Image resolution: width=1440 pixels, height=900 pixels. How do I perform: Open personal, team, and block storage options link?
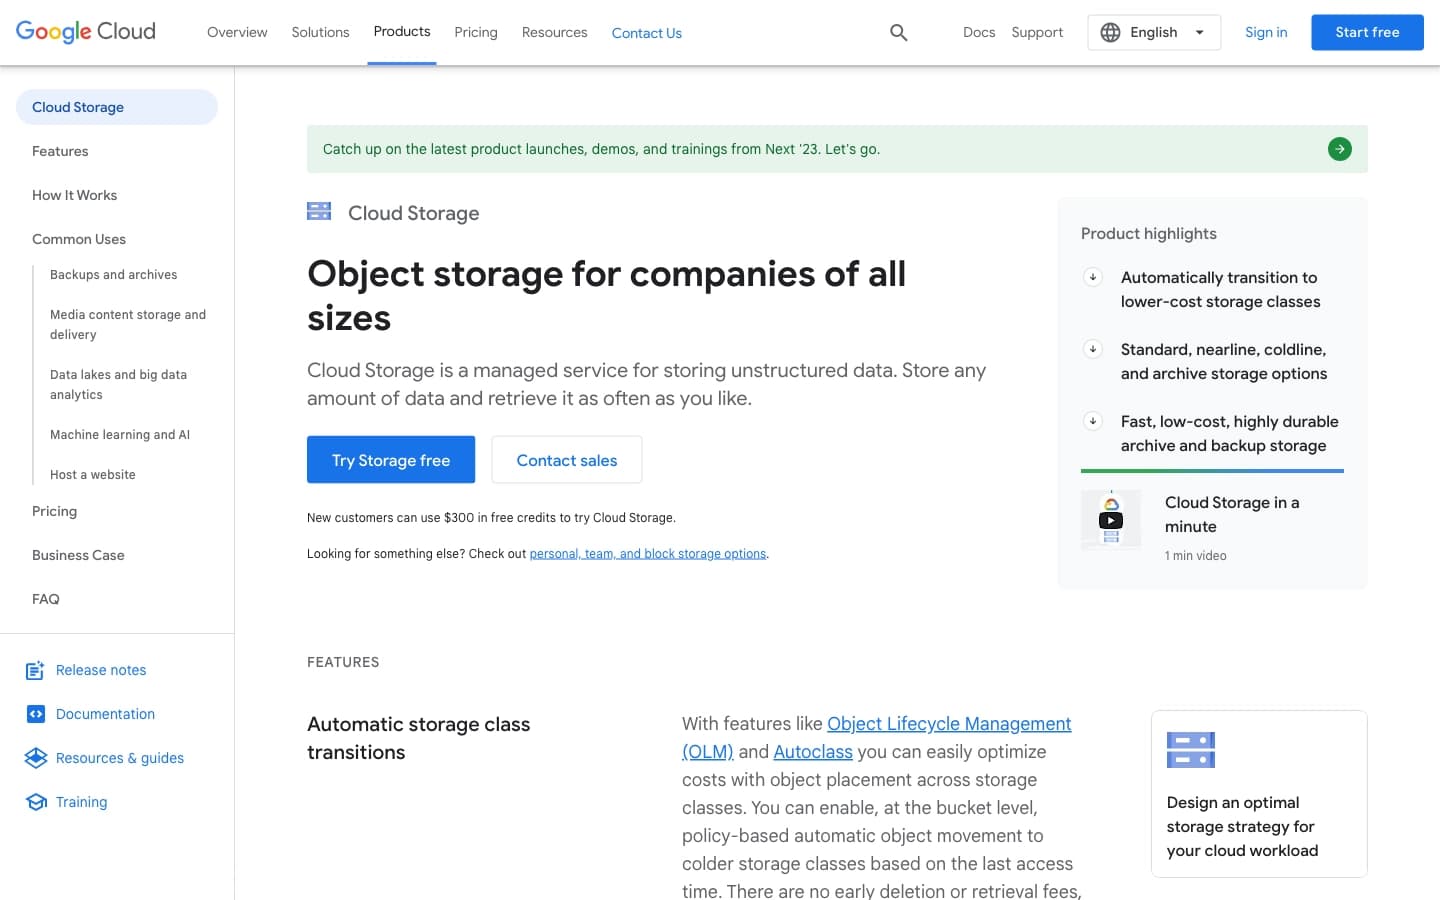click(647, 554)
